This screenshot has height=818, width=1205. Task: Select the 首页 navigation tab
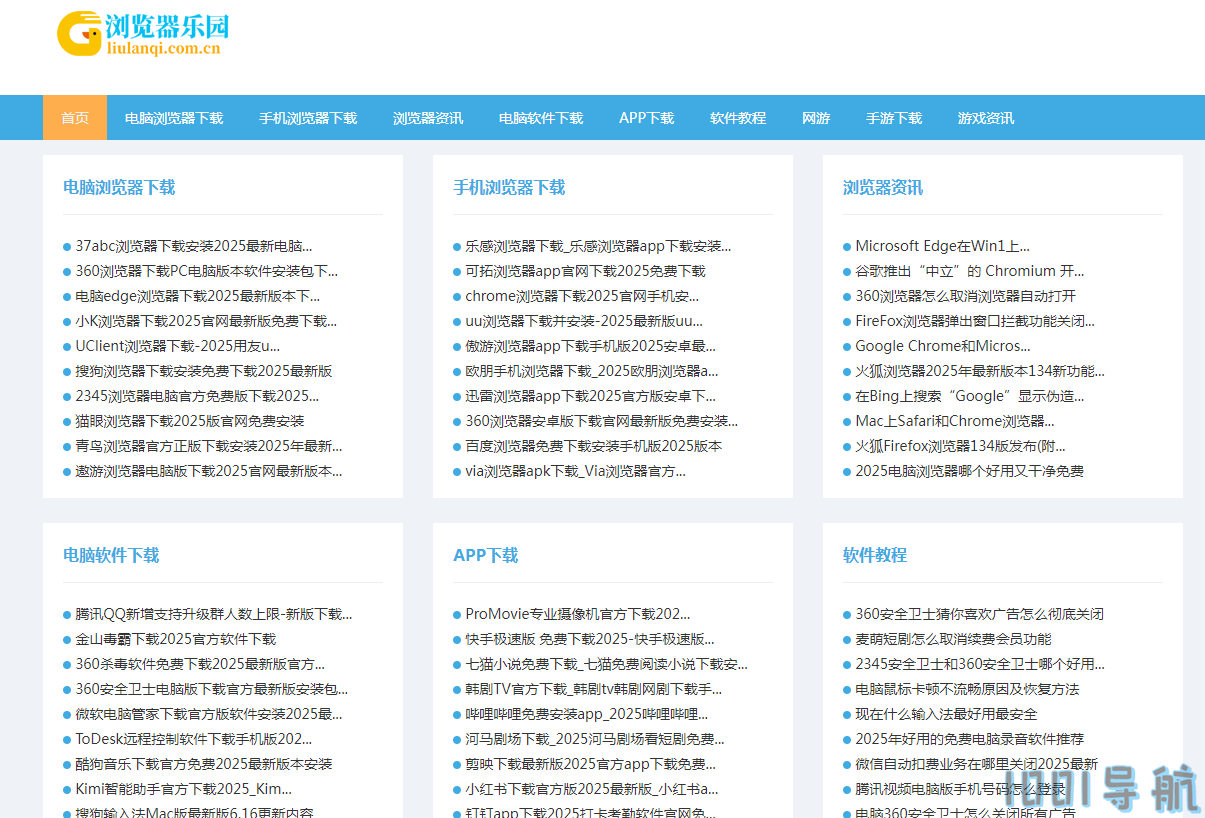[x=75, y=118]
